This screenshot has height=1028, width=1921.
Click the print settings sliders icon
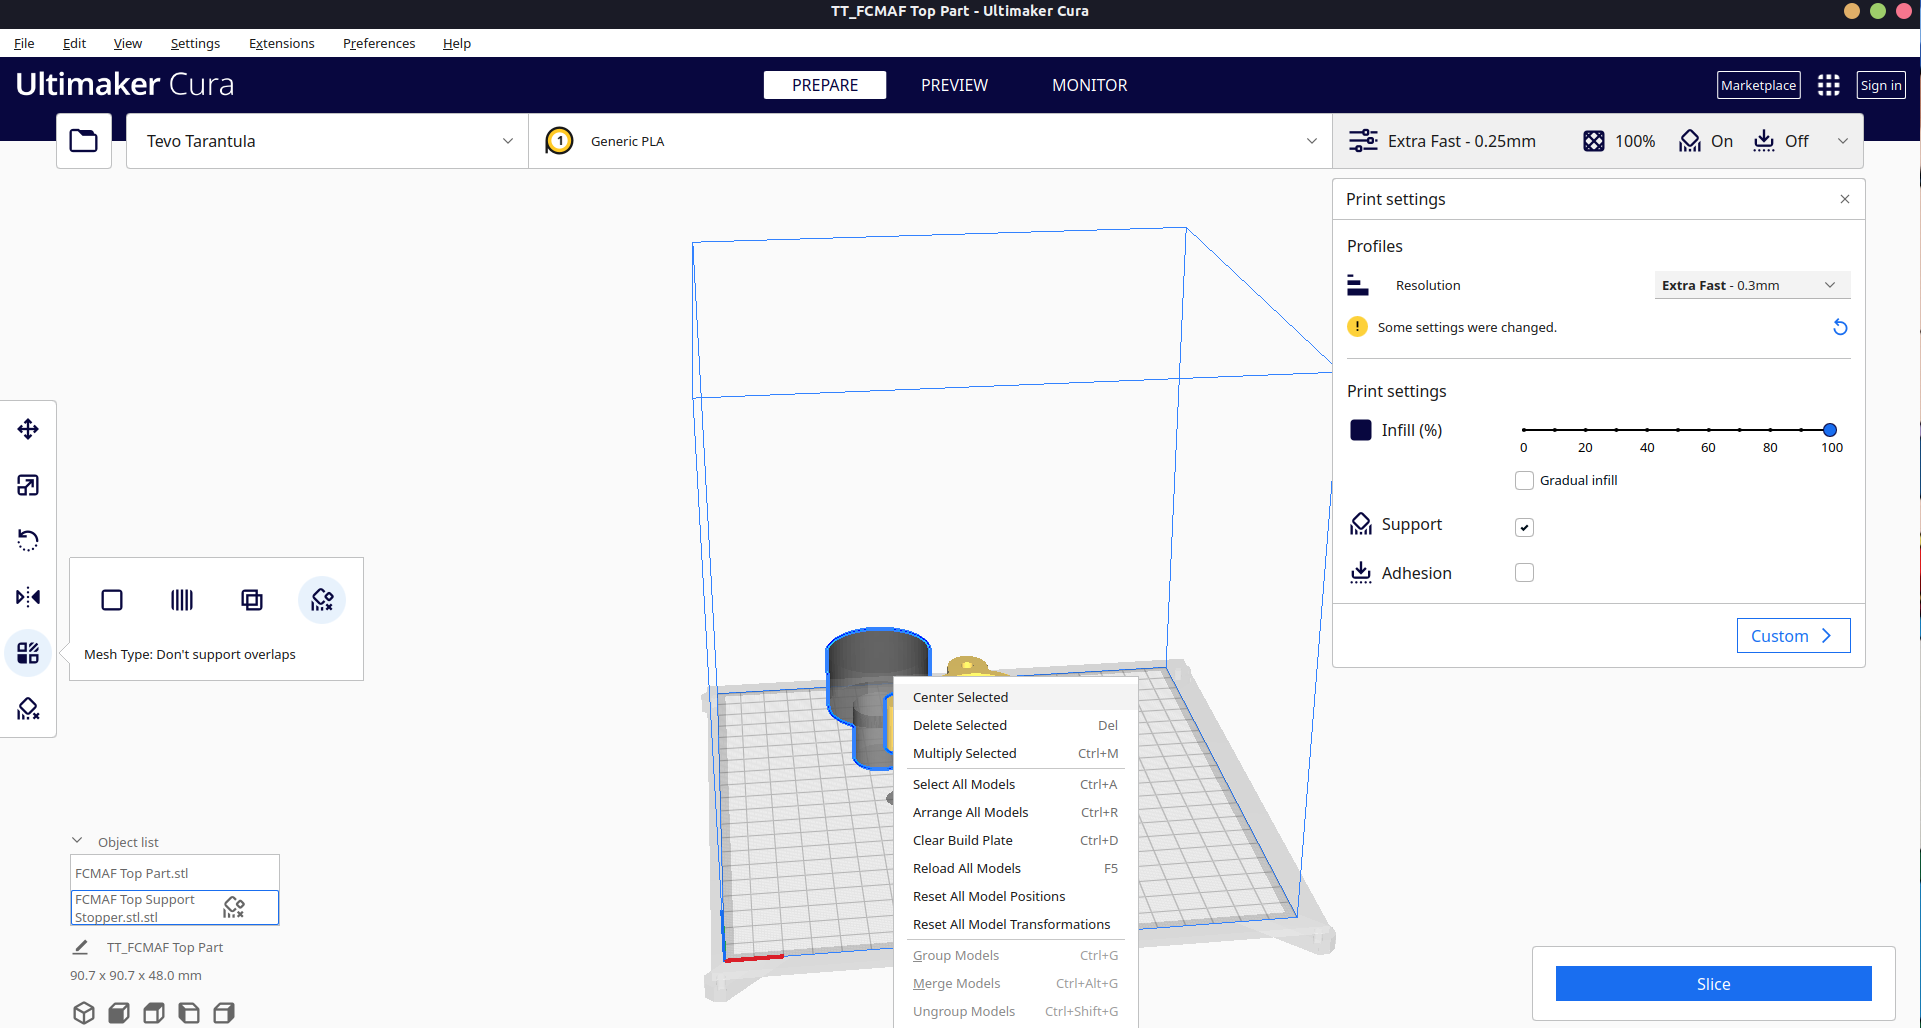click(1363, 141)
